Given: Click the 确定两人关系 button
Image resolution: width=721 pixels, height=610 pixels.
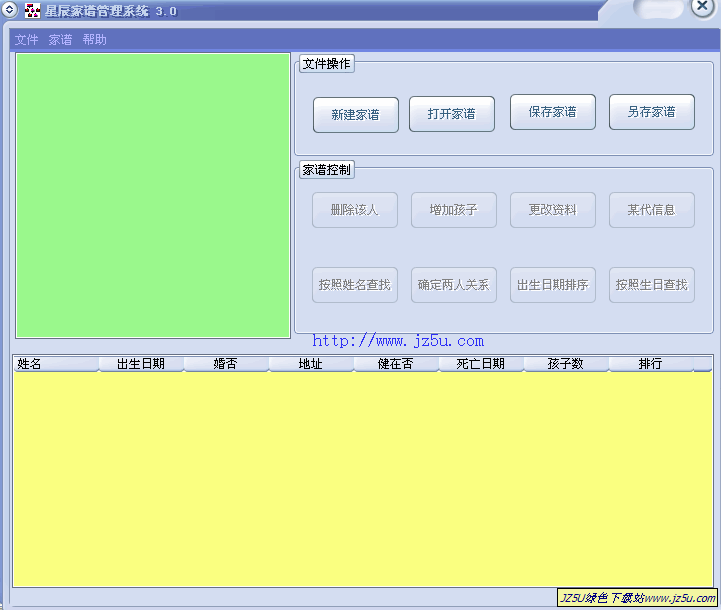Looking at the screenshot, I should 453,285.
